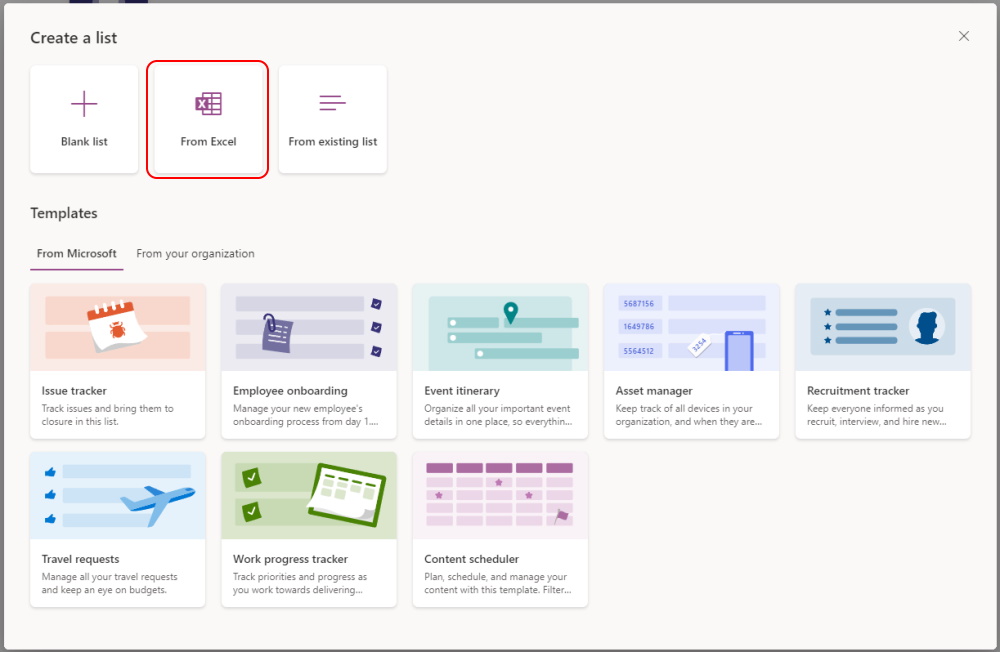Pick the Event itinerary template image
The height and width of the screenshot is (652, 1000).
[x=500, y=327]
